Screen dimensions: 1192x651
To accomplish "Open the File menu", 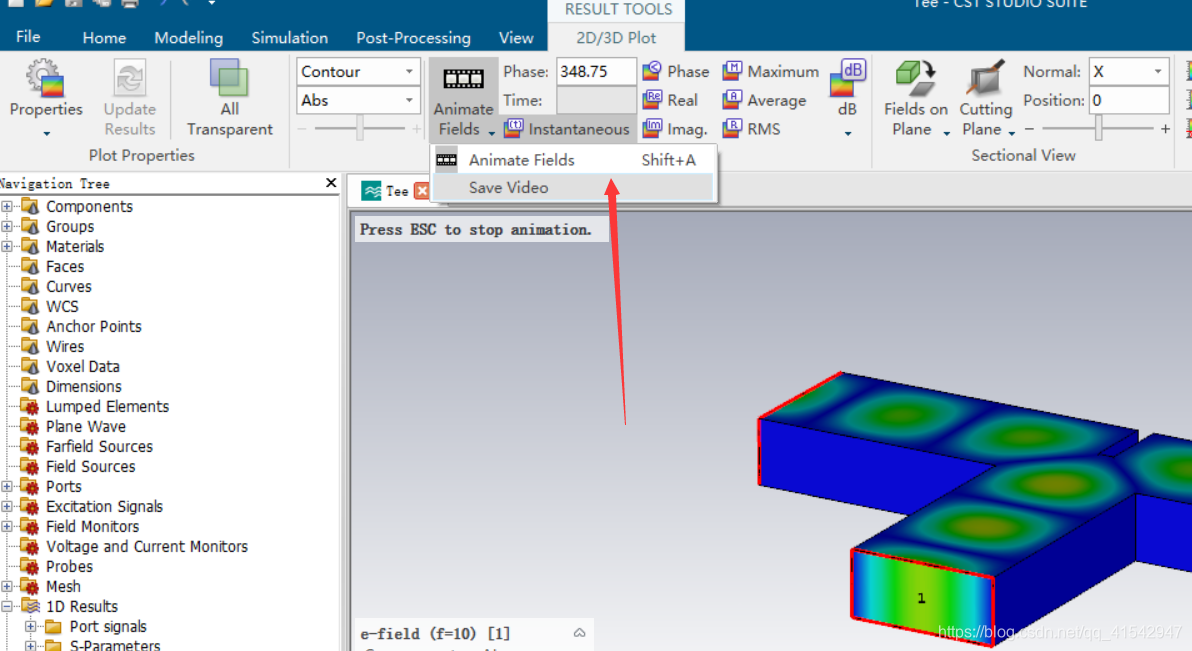I will tap(28, 37).
